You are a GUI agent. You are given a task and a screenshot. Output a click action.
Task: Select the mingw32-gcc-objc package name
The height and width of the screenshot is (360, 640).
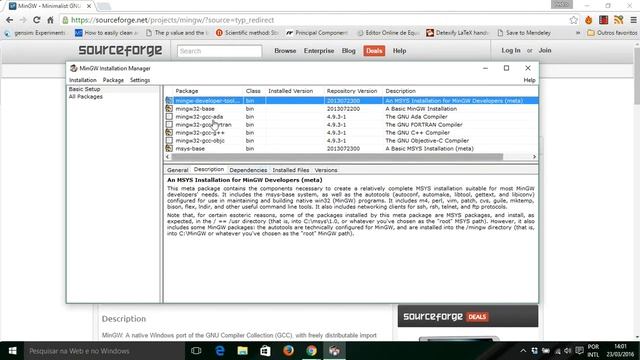[x=200, y=140]
